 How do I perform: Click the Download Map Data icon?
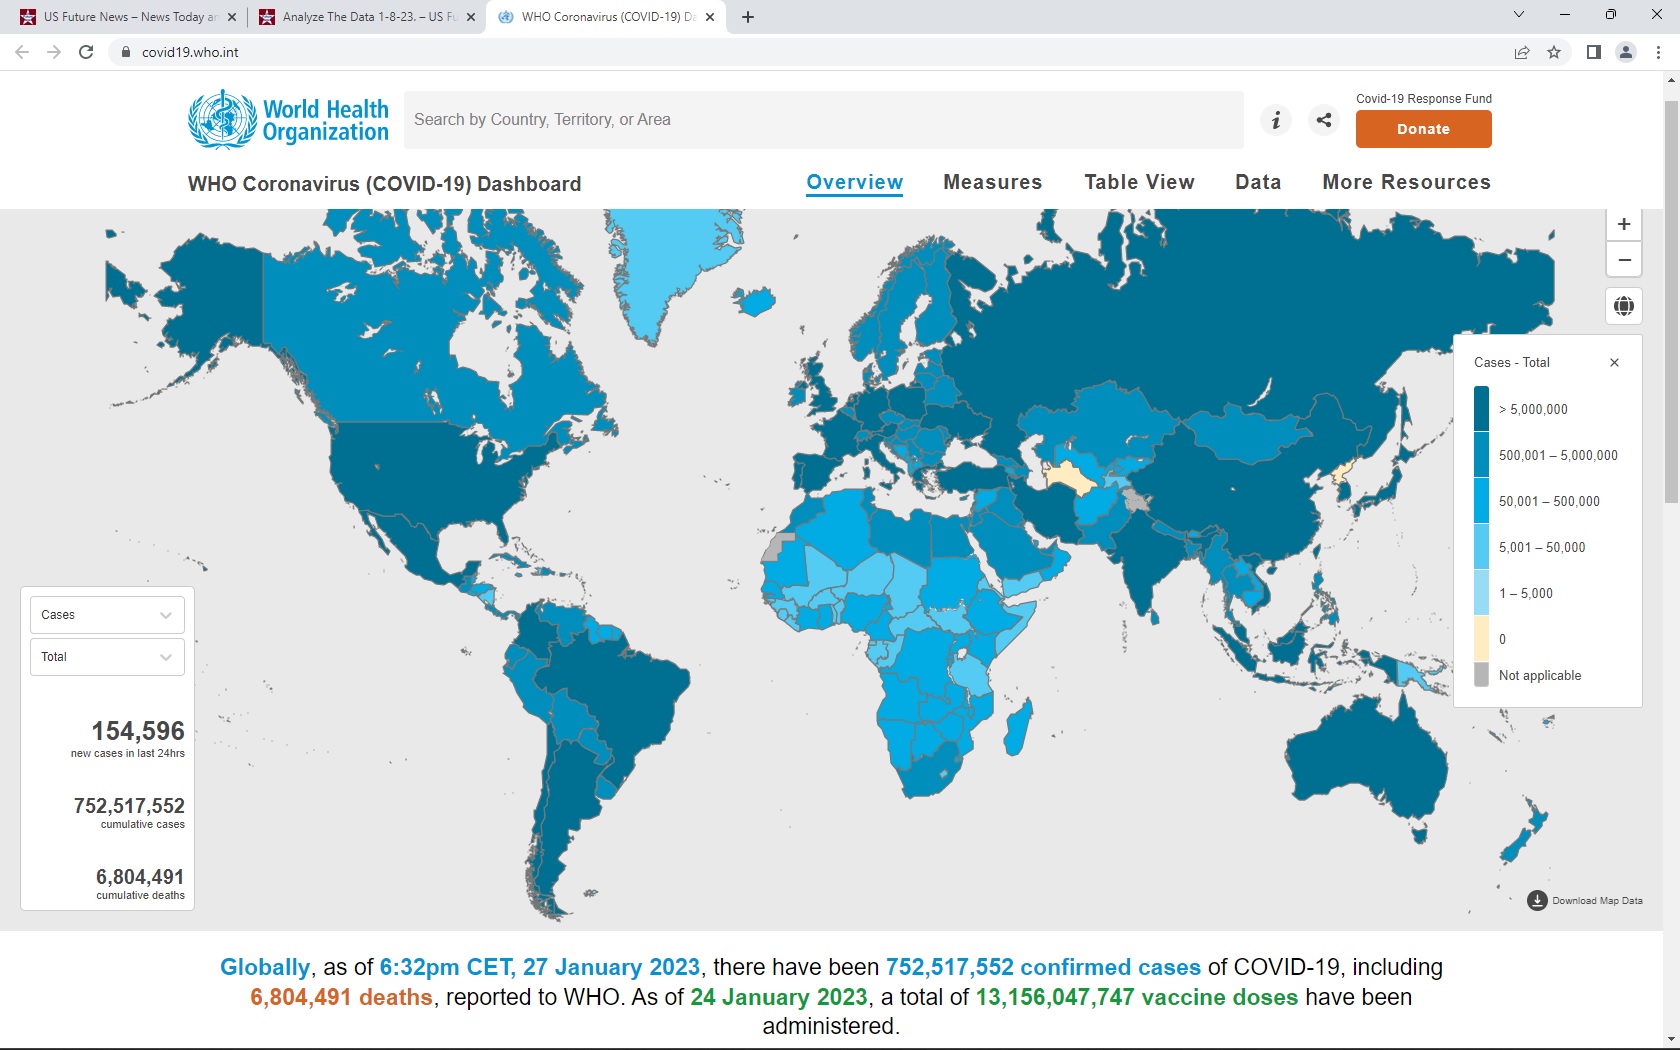pos(1537,901)
